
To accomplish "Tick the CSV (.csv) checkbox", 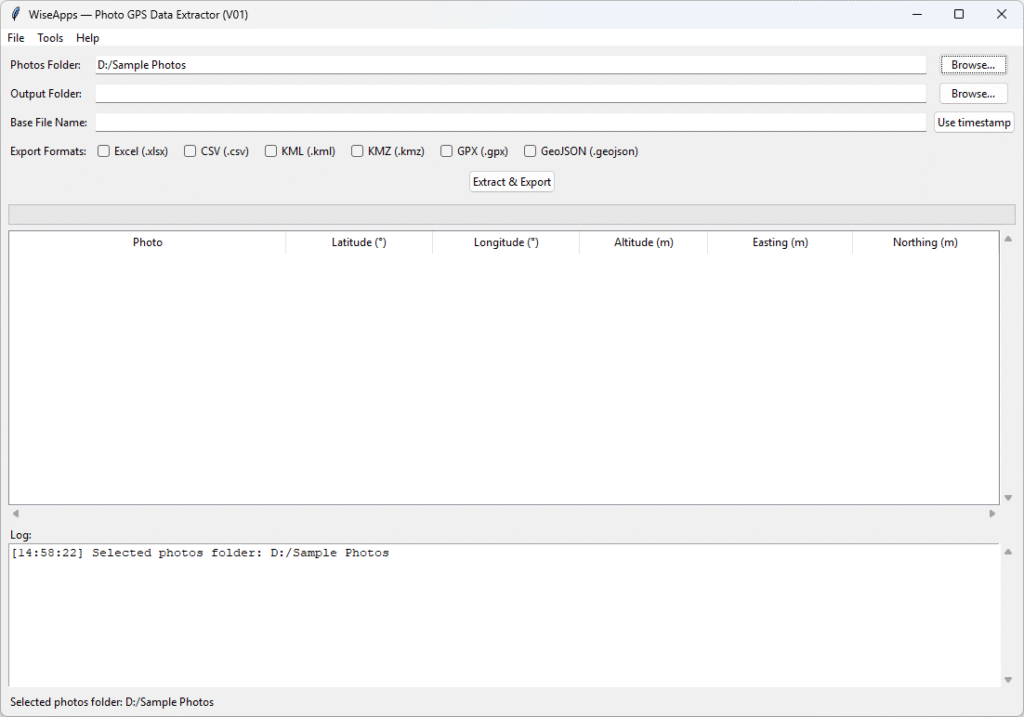I will 190,152.
